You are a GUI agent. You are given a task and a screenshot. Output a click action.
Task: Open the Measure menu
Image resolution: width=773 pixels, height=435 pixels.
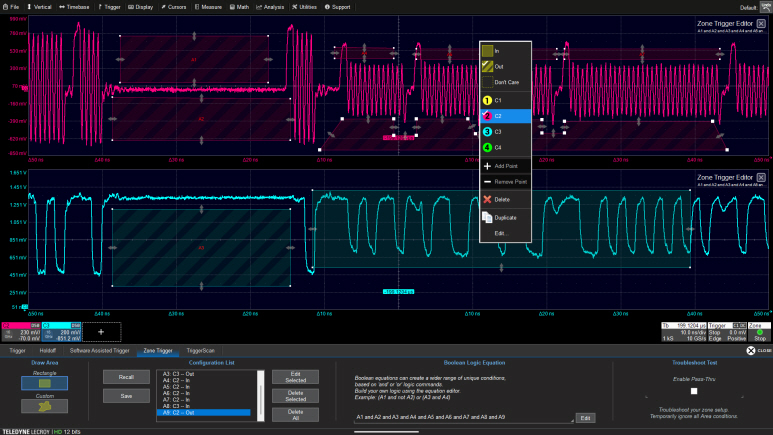(208, 7)
